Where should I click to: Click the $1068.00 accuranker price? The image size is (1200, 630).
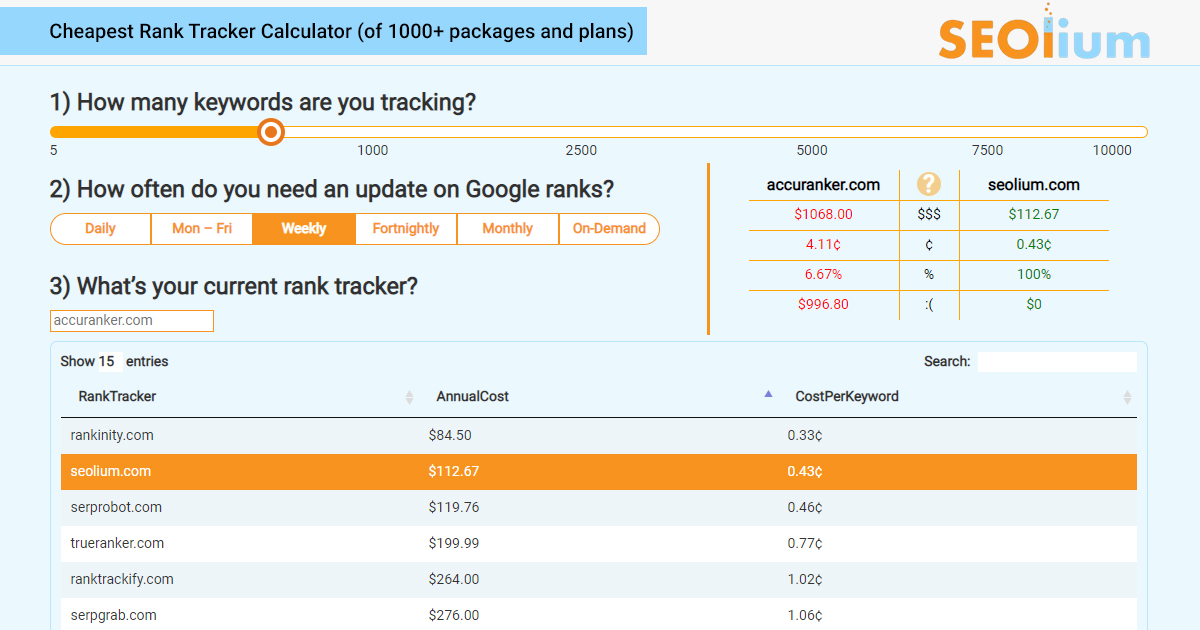coord(823,215)
